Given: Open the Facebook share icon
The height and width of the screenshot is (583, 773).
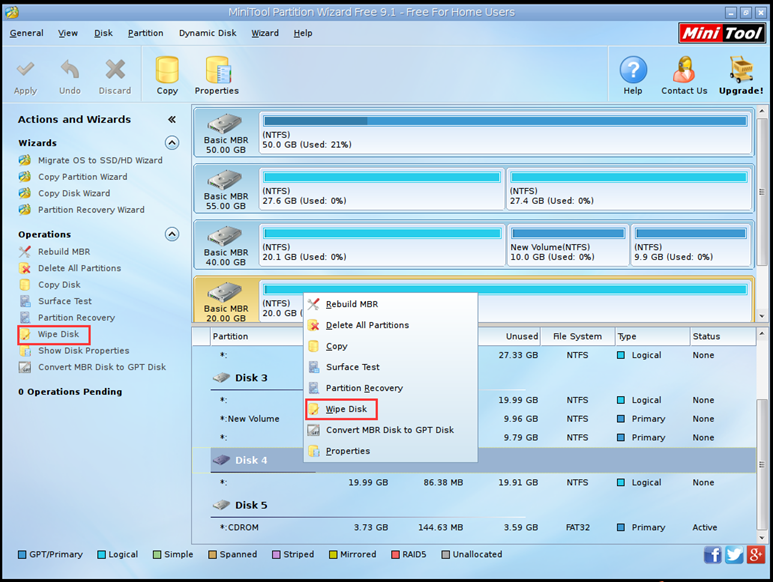Looking at the screenshot, I should [712, 555].
